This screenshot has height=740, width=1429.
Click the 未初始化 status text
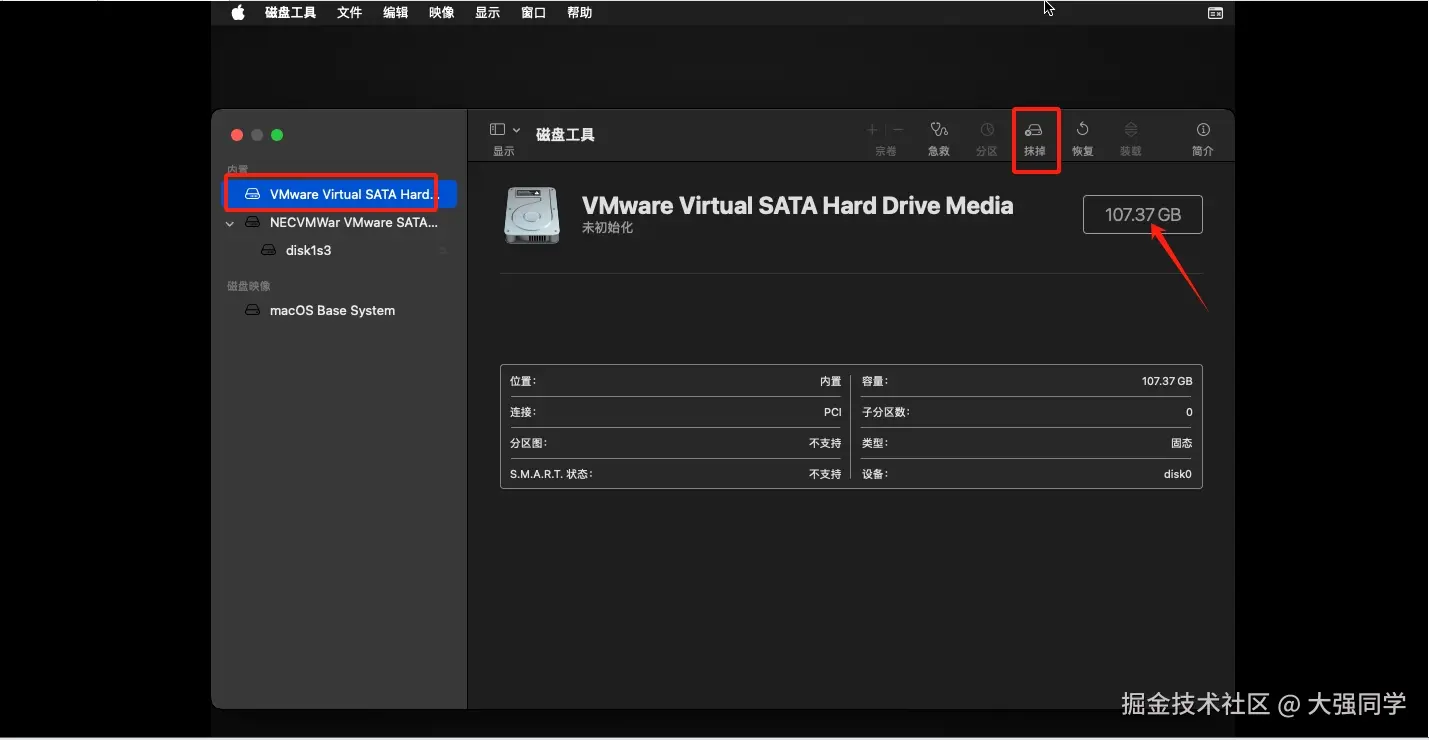(607, 228)
